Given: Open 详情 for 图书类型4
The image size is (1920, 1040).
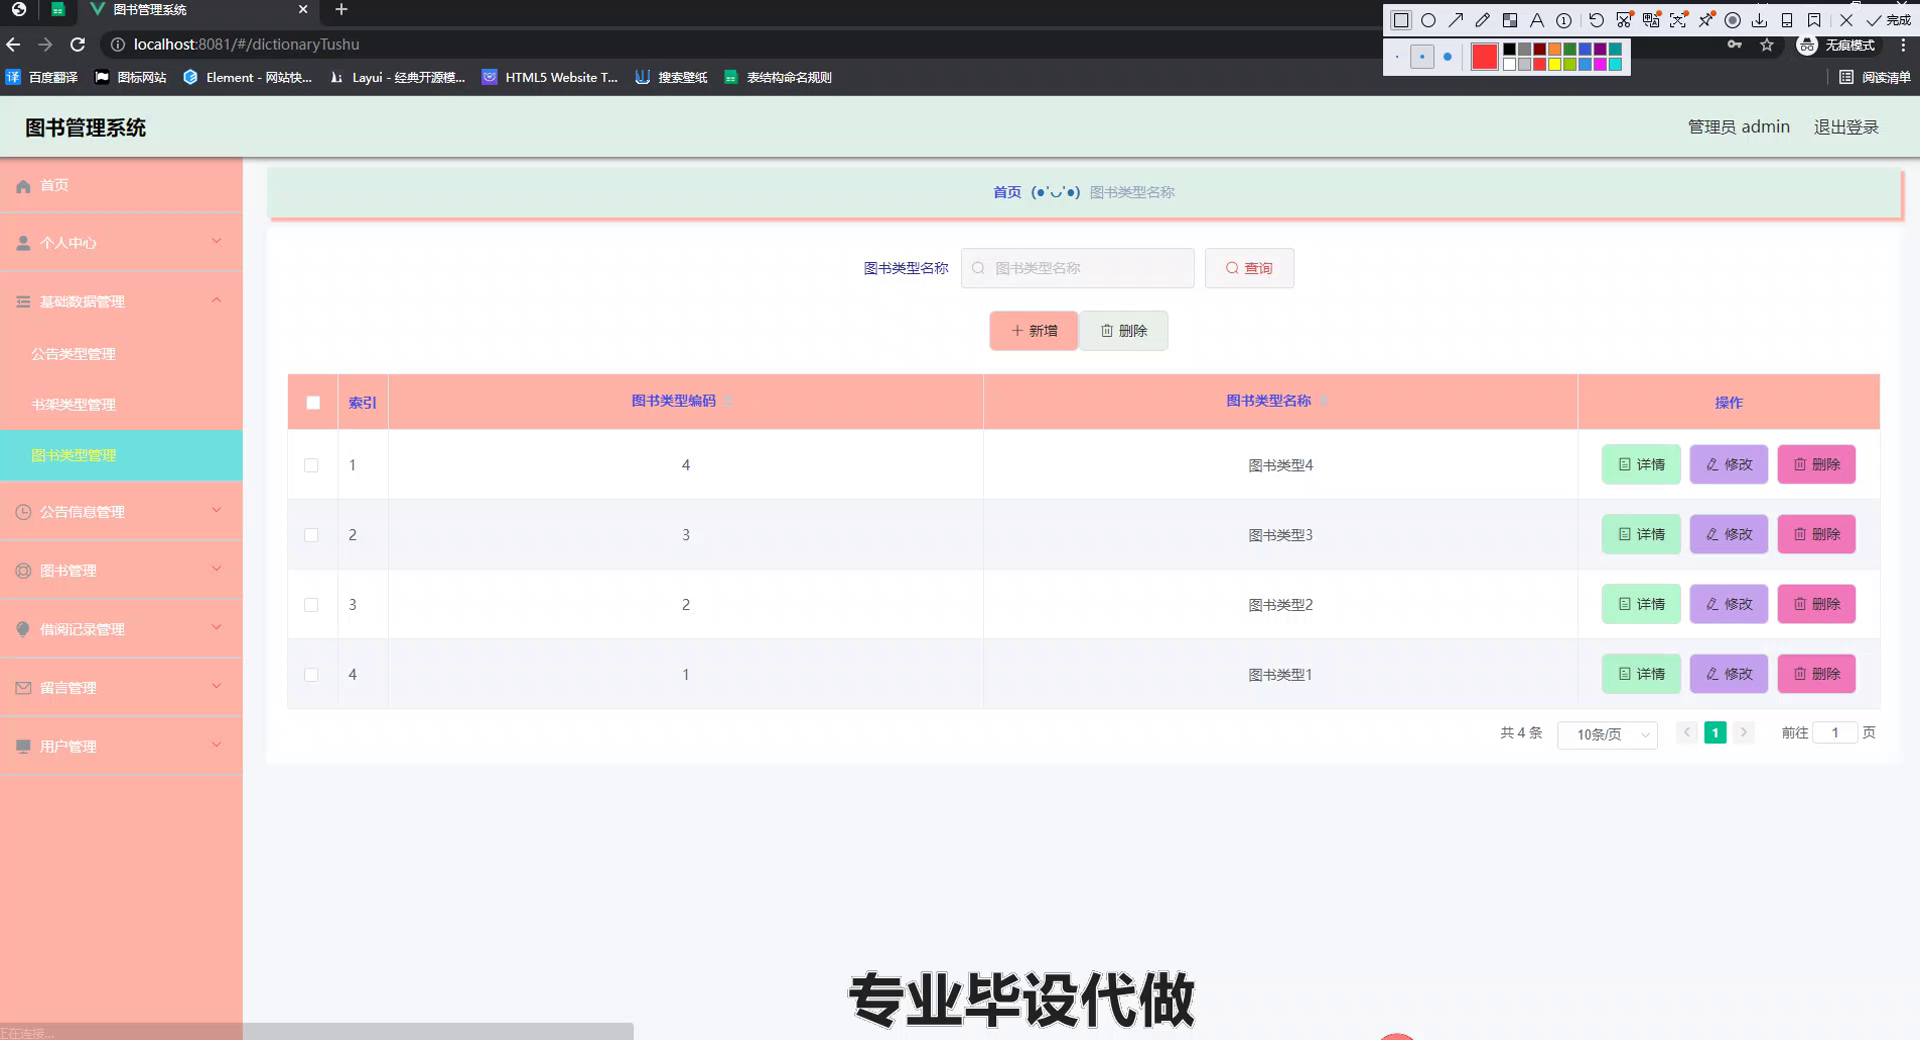Looking at the screenshot, I should (1641, 464).
